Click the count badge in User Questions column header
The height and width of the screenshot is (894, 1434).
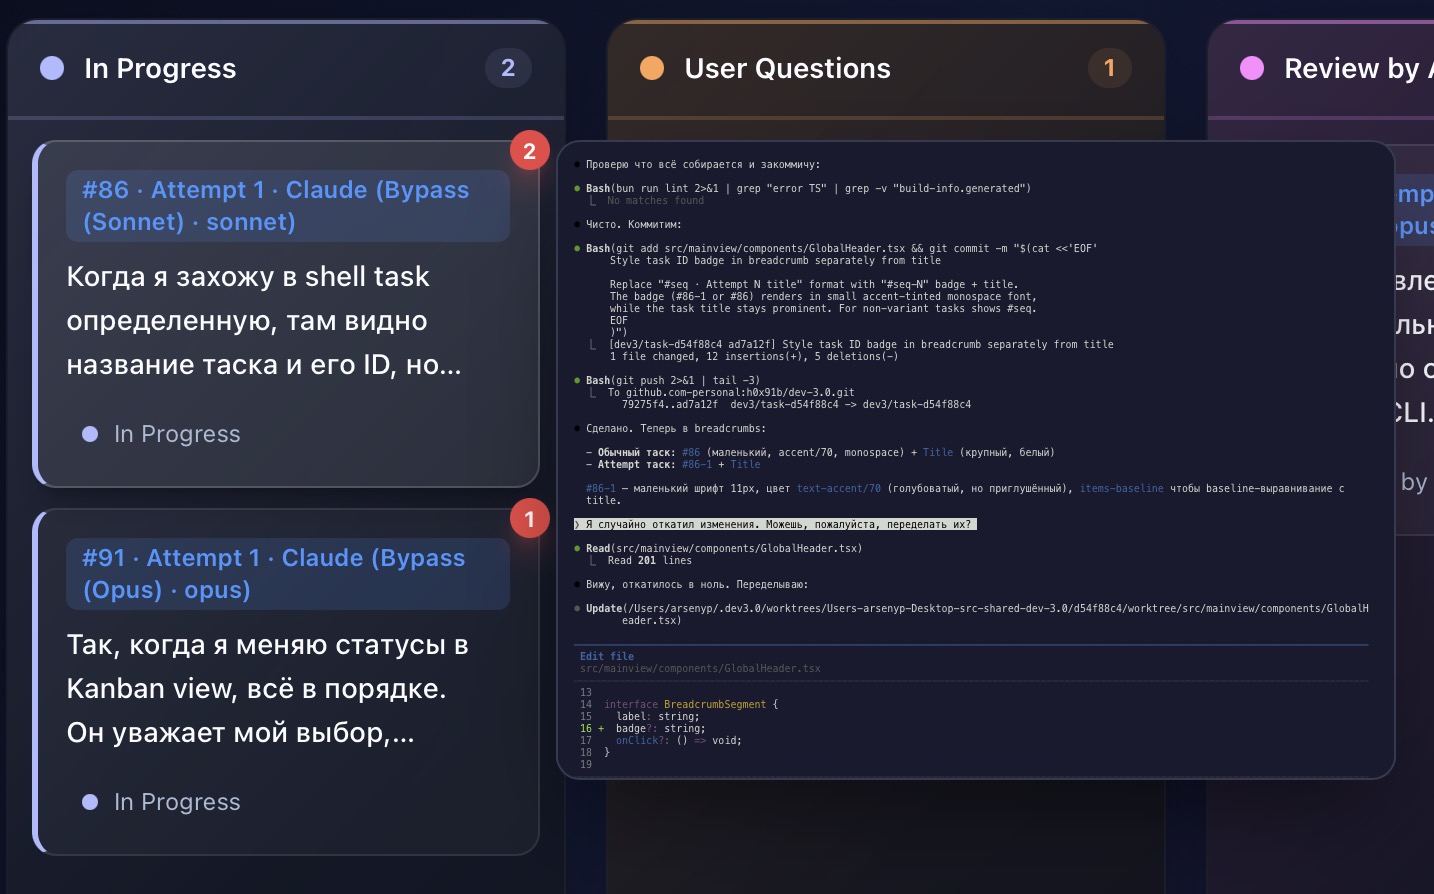click(x=1109, y=67)
